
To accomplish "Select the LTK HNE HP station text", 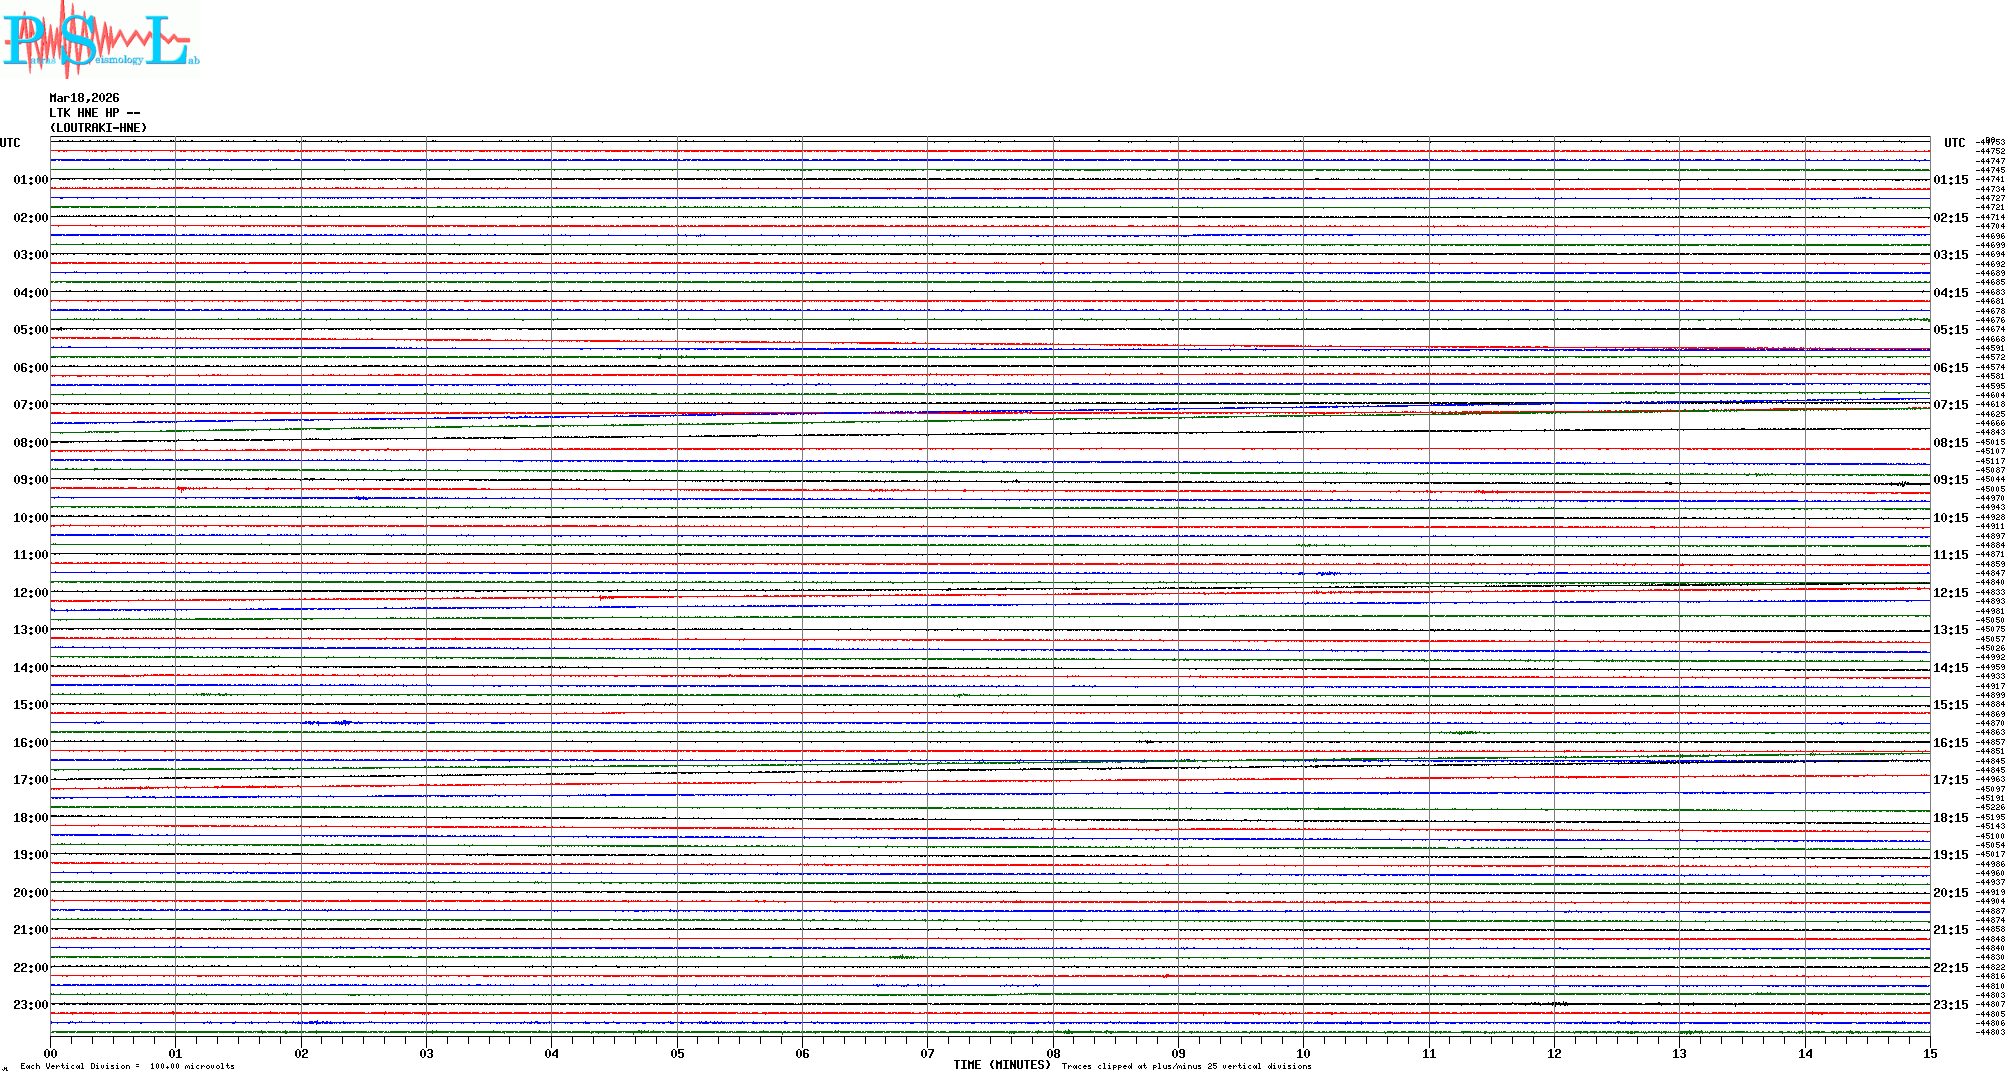I will (94, 113).
